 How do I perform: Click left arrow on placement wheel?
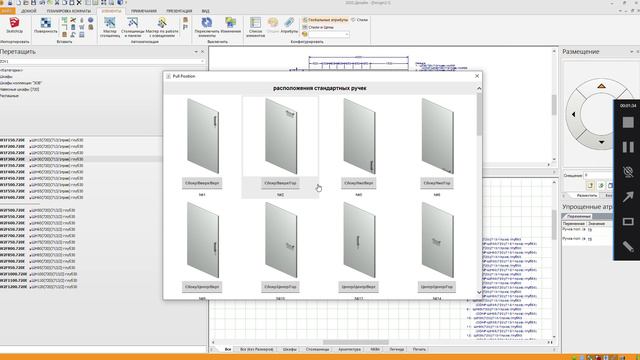pos(573,114)
